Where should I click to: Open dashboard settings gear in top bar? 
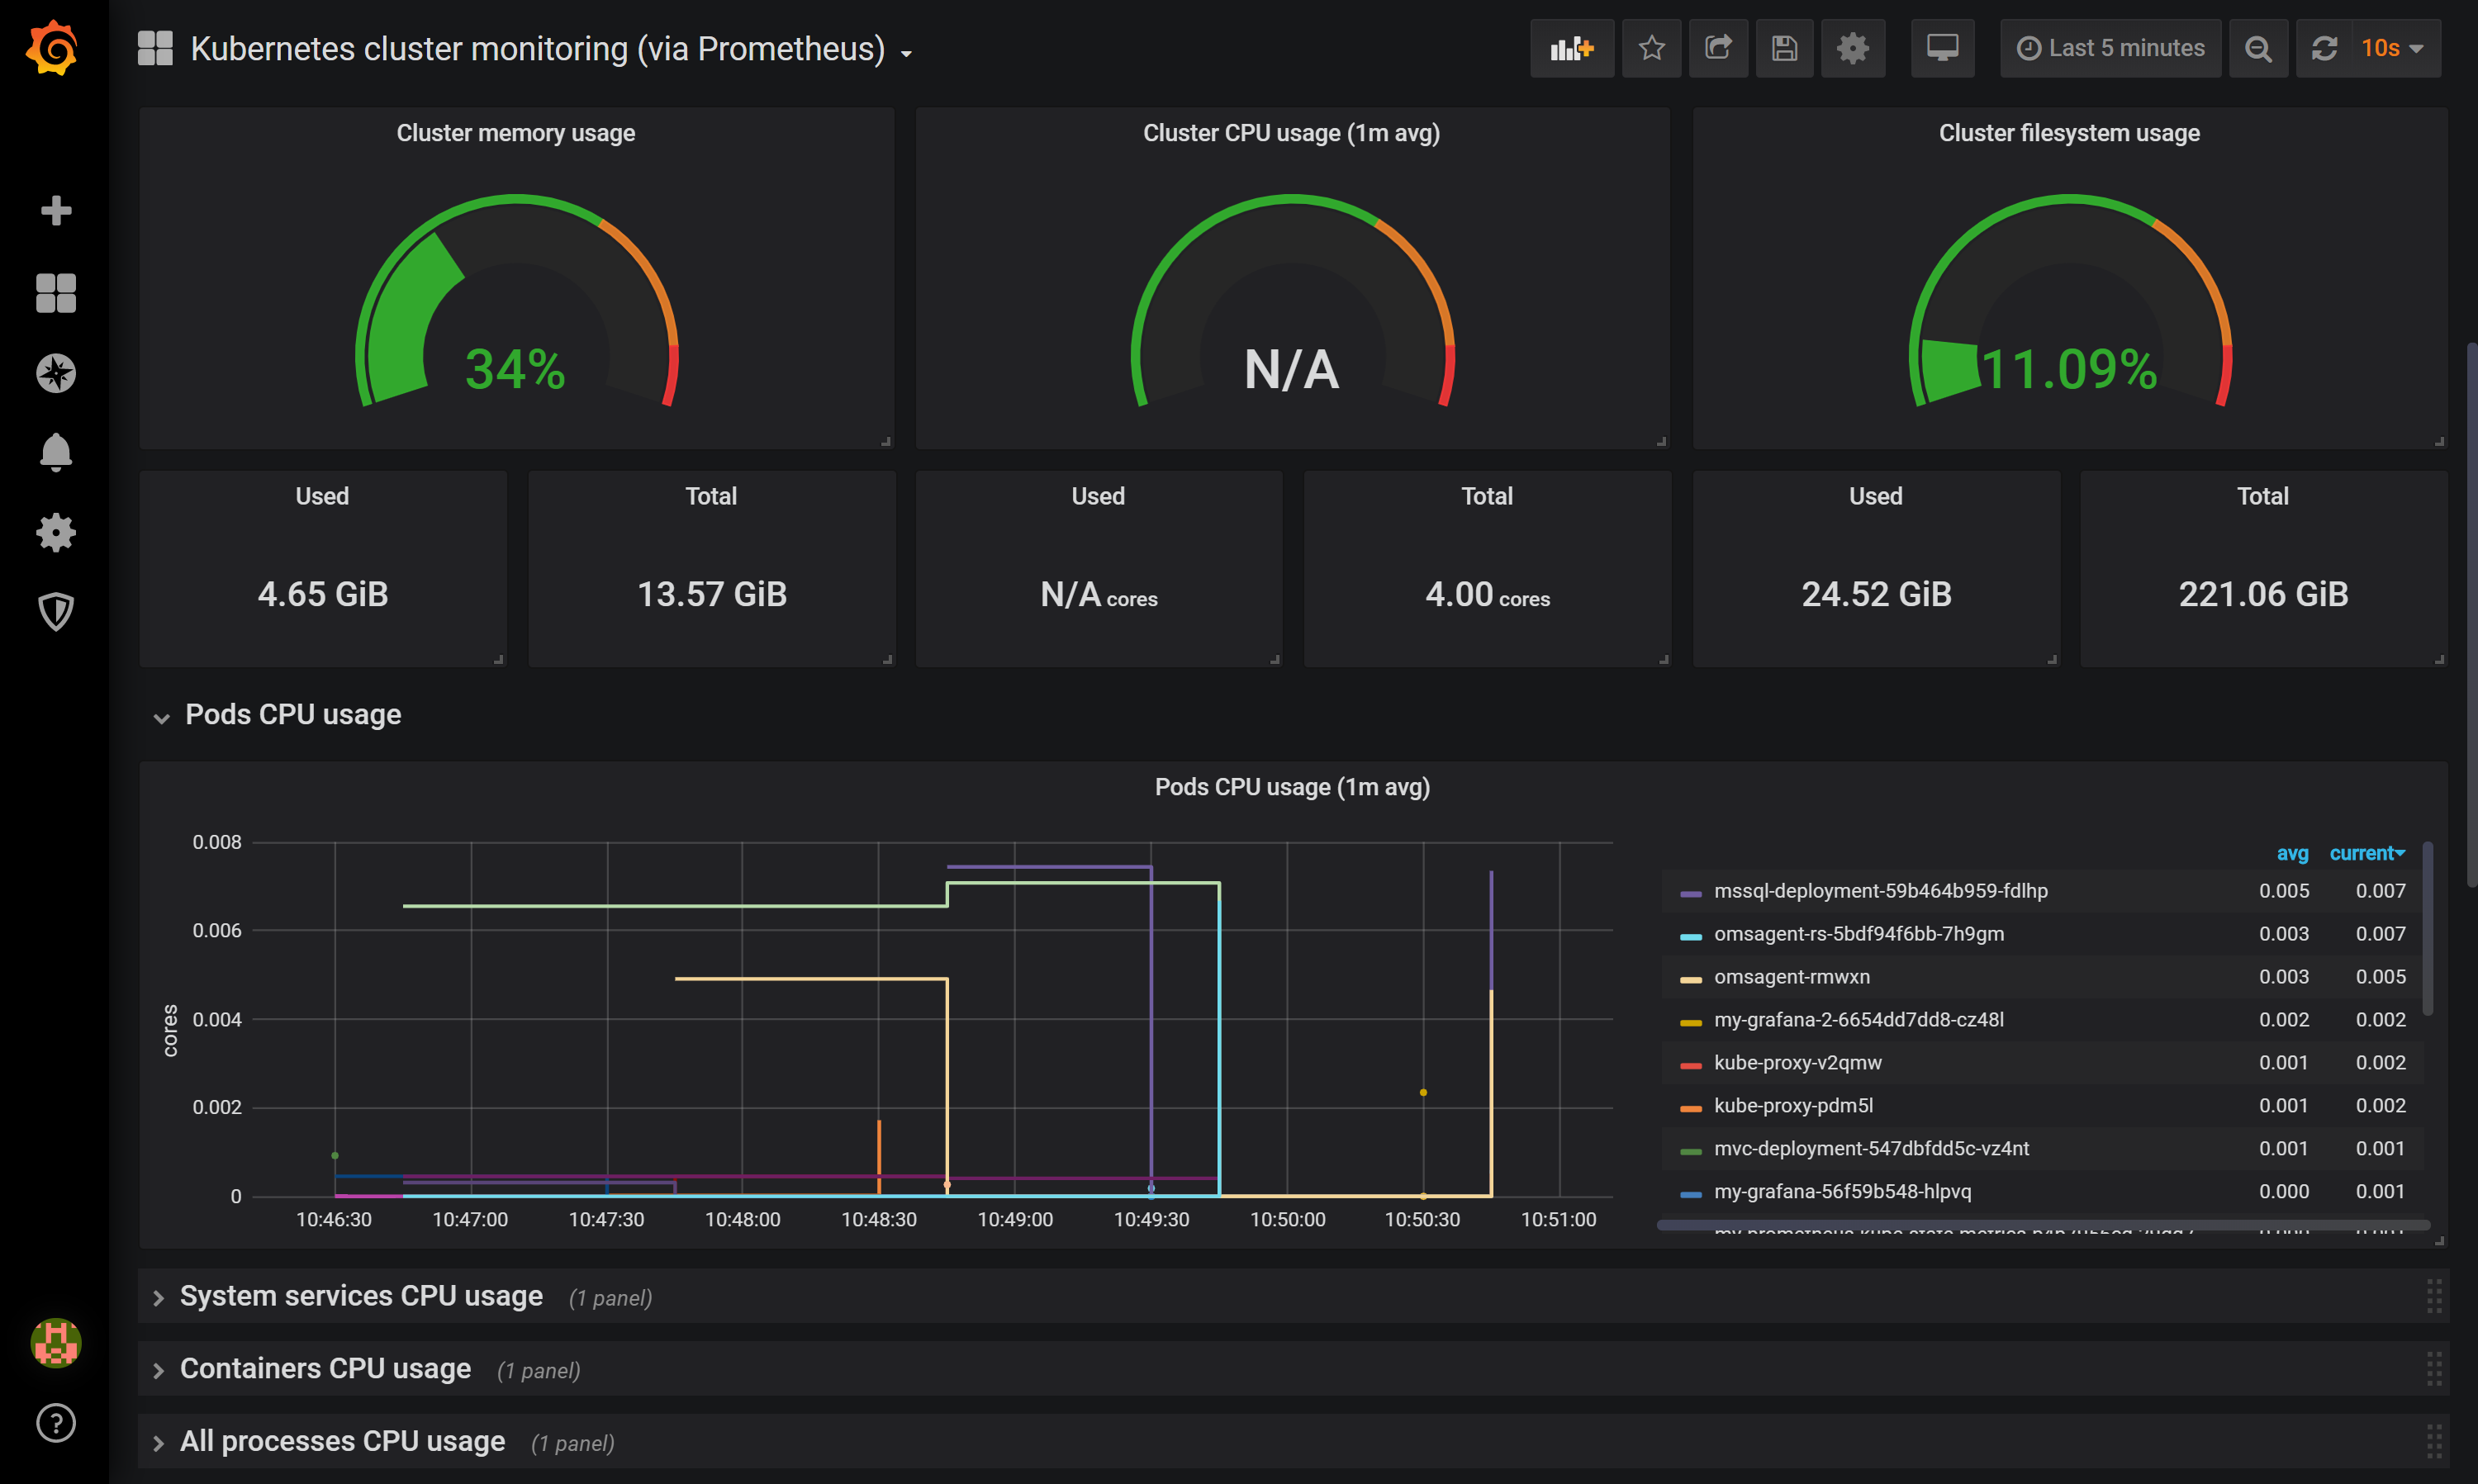click(x=1853, y=48)
